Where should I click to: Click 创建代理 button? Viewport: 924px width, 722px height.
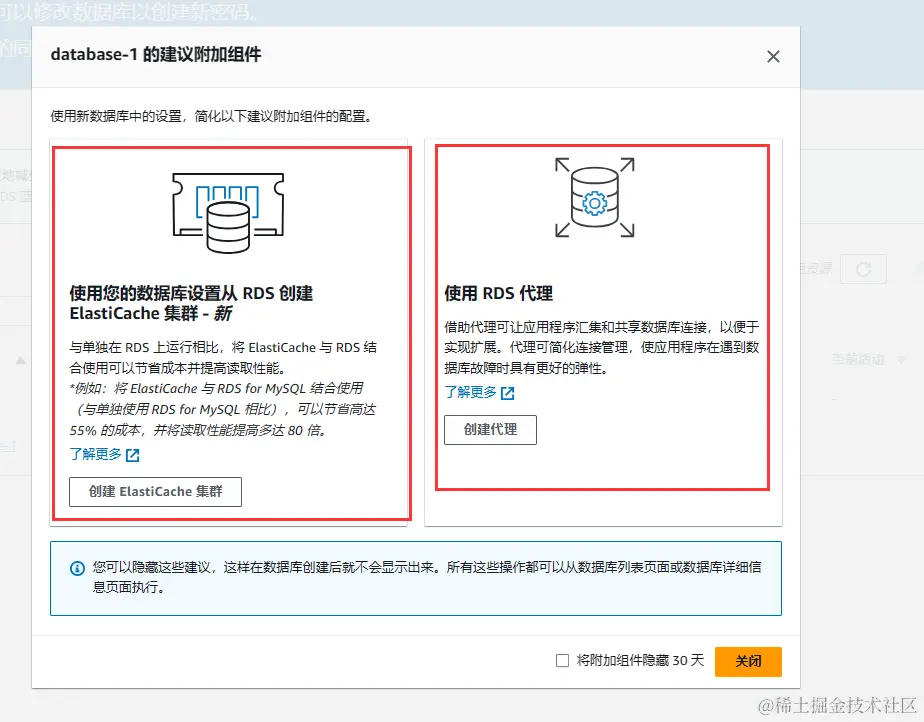(x=490, y=430)
